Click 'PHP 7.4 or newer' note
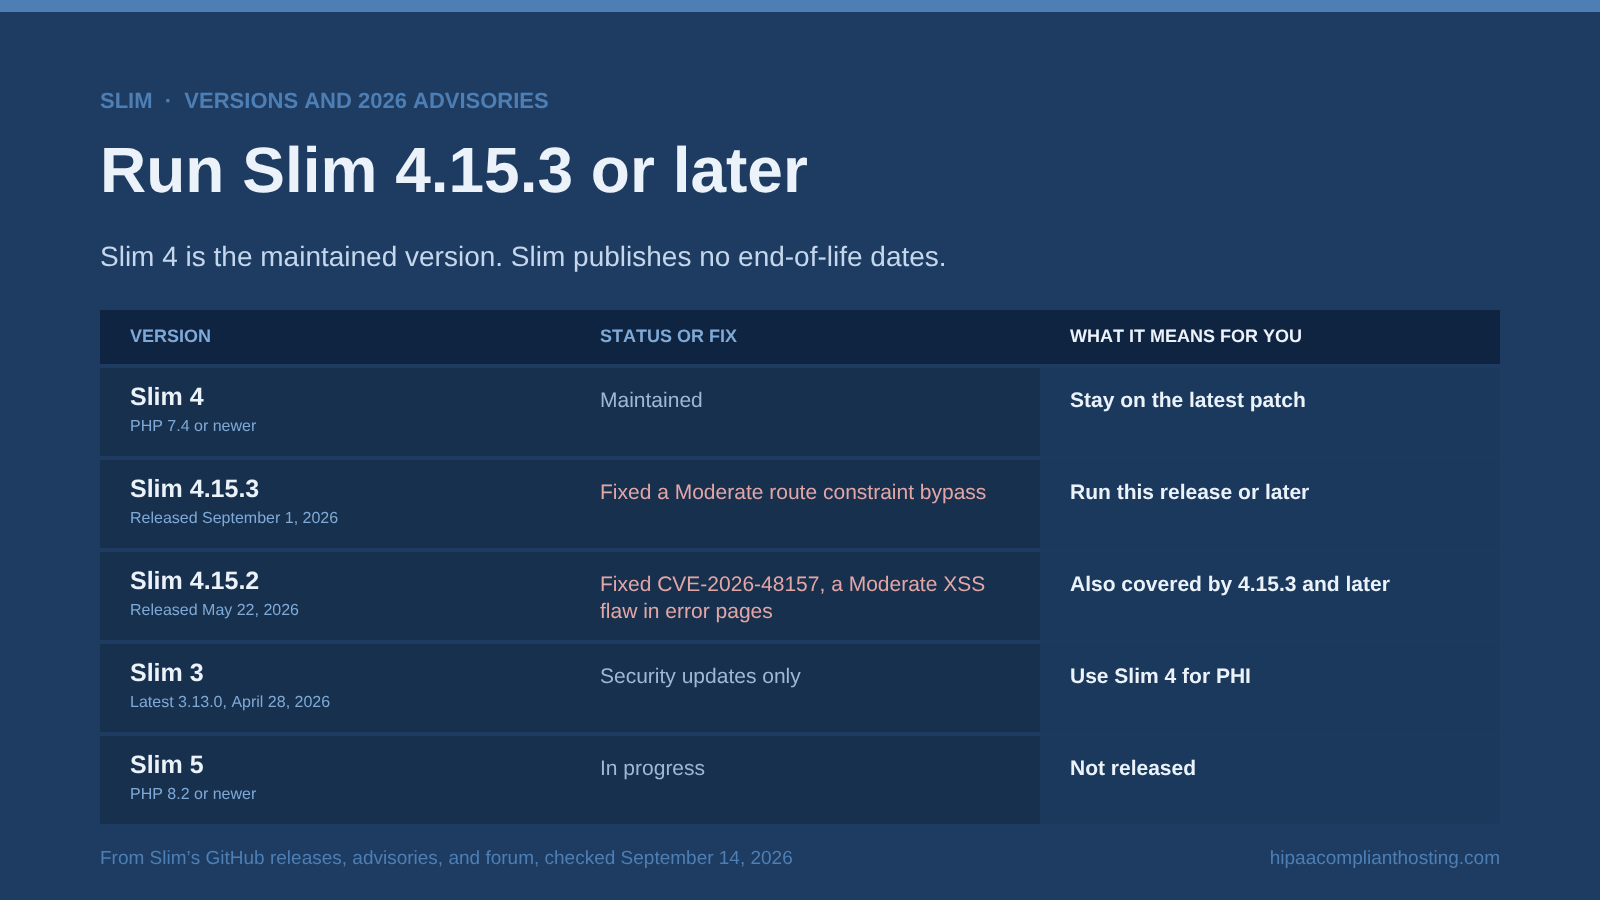Viewport: 1600px width, 900px height. click(x=193, y=426)
